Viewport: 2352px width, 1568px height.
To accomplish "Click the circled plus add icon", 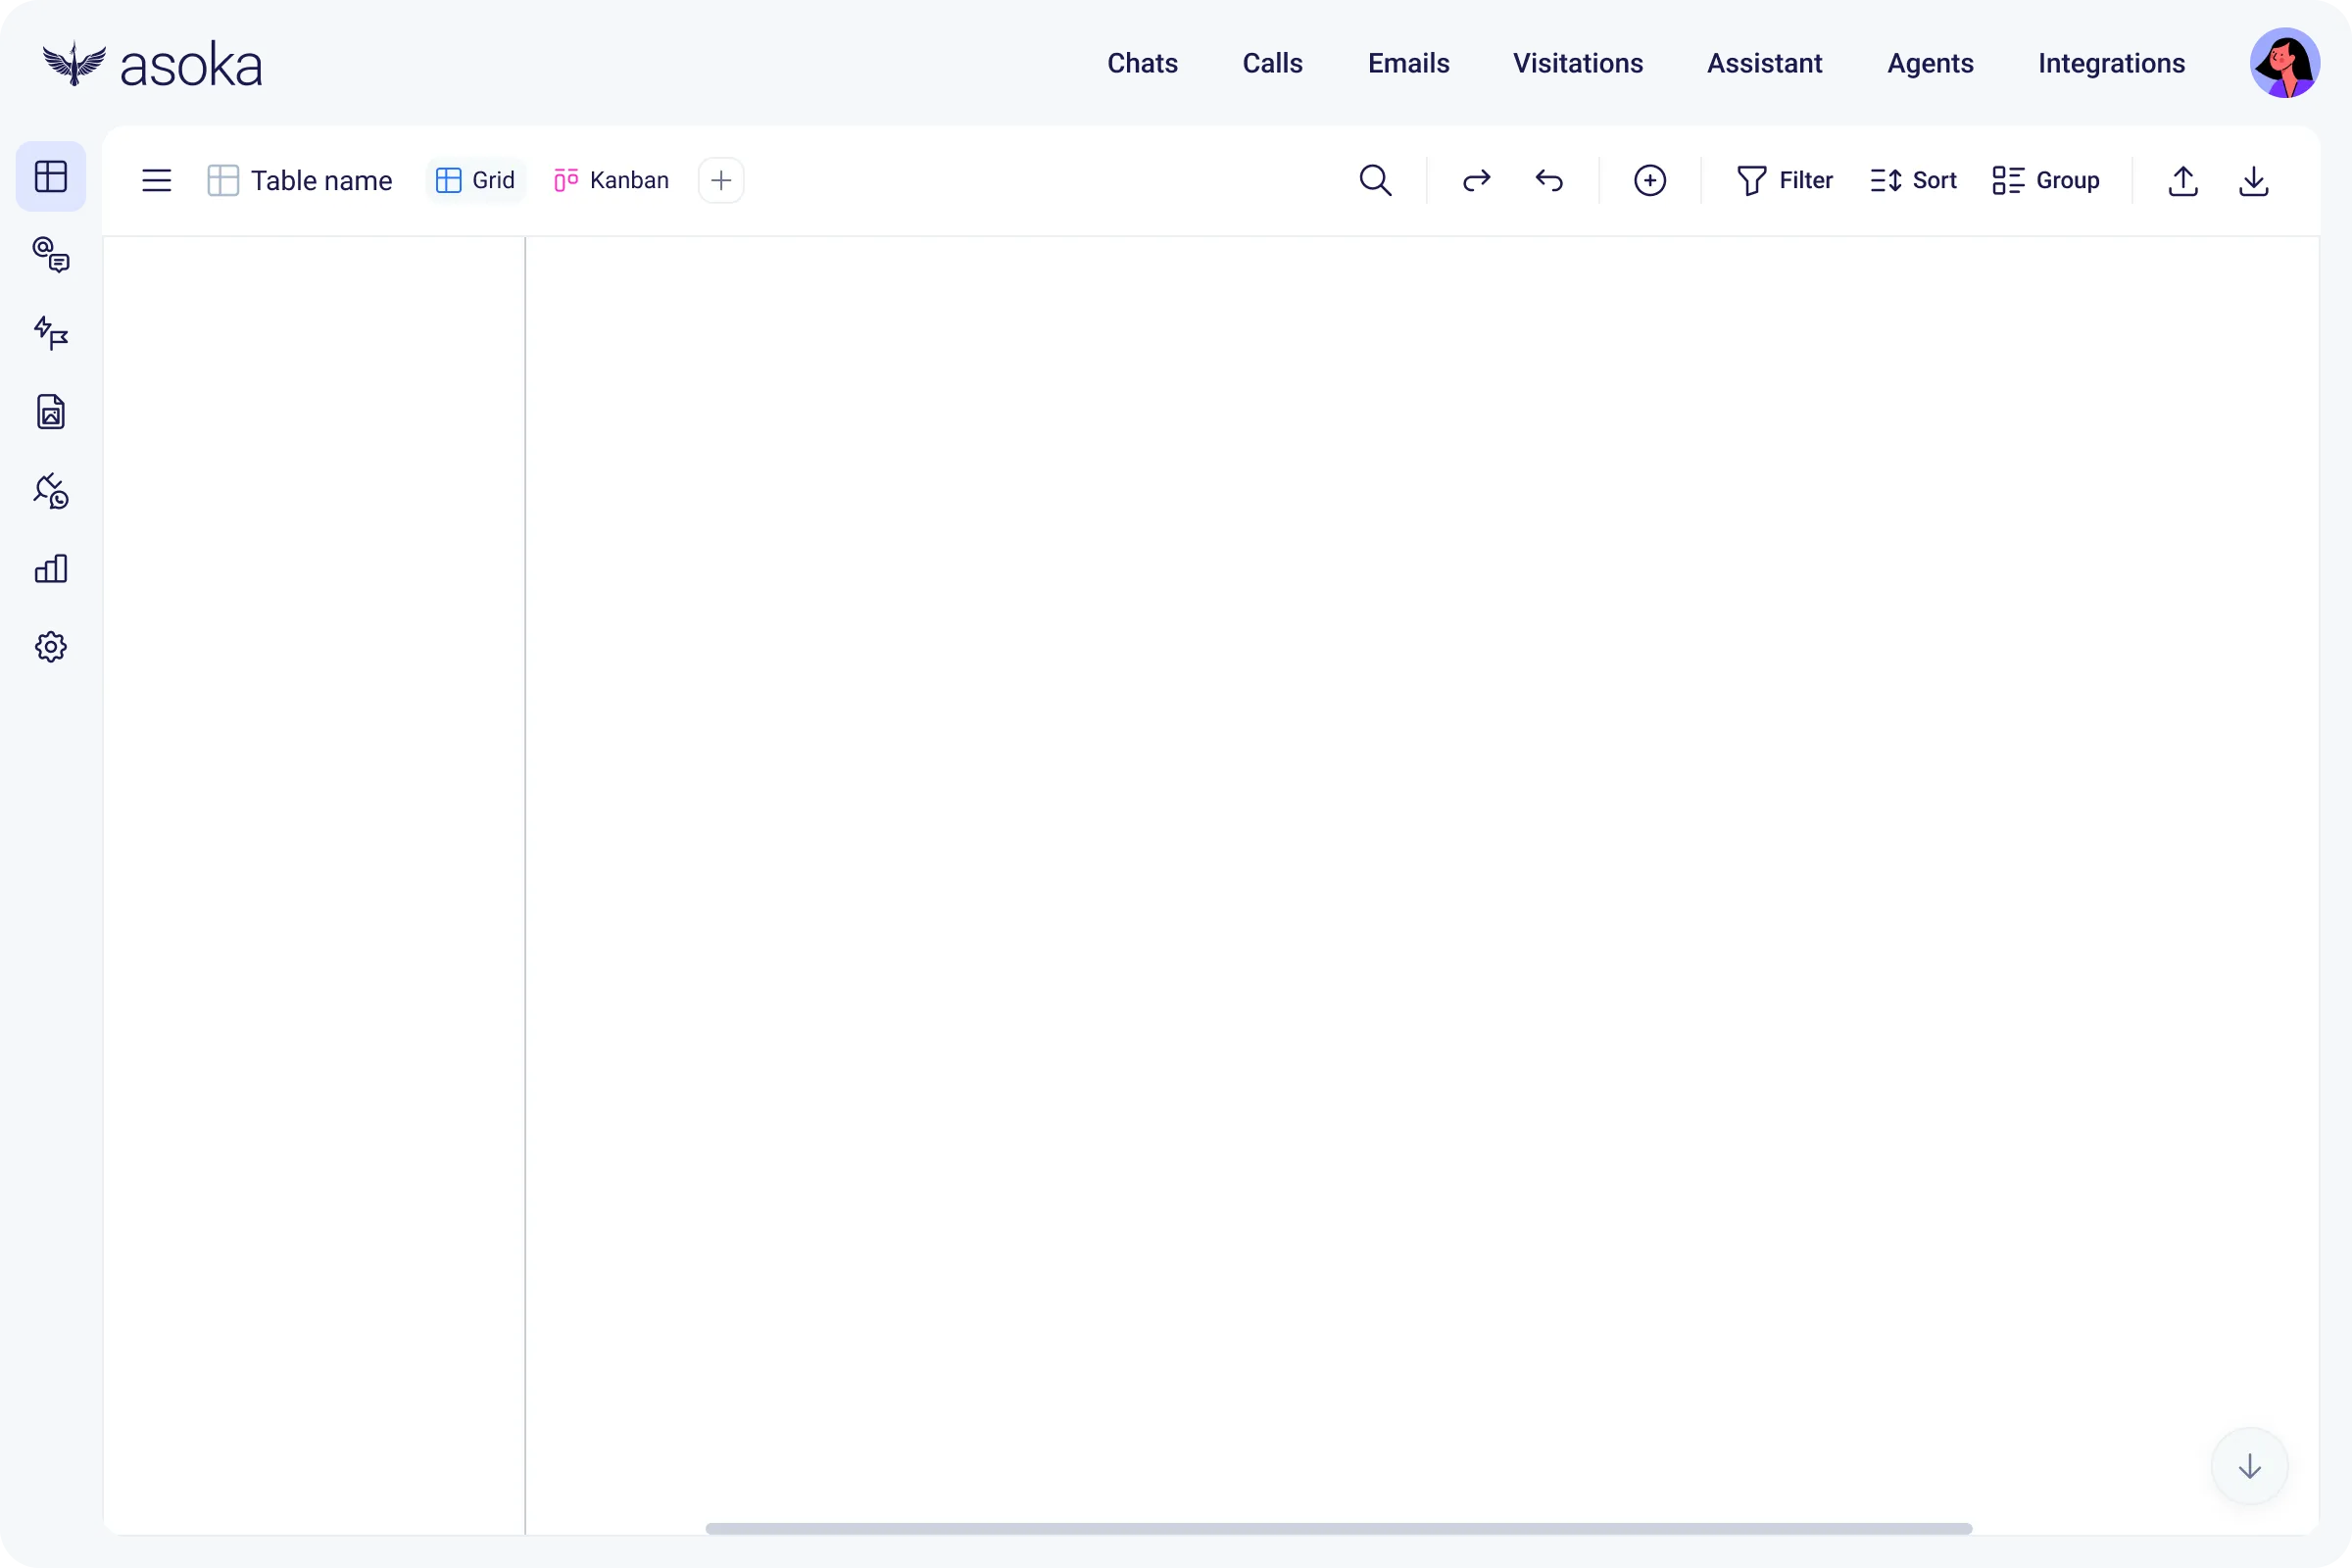I will pyautogui.click(x=1649, y=180).
